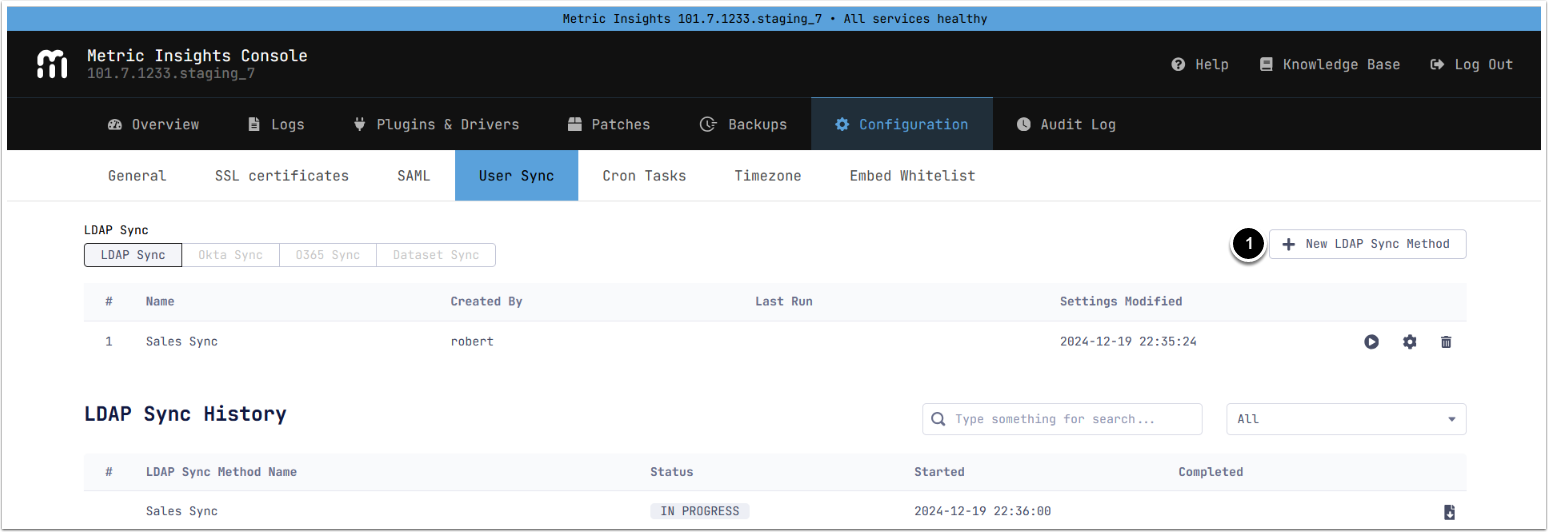
Task: Run the Sales Sync method play icon
Action: pyautogui.click(x=1371, y=342)
